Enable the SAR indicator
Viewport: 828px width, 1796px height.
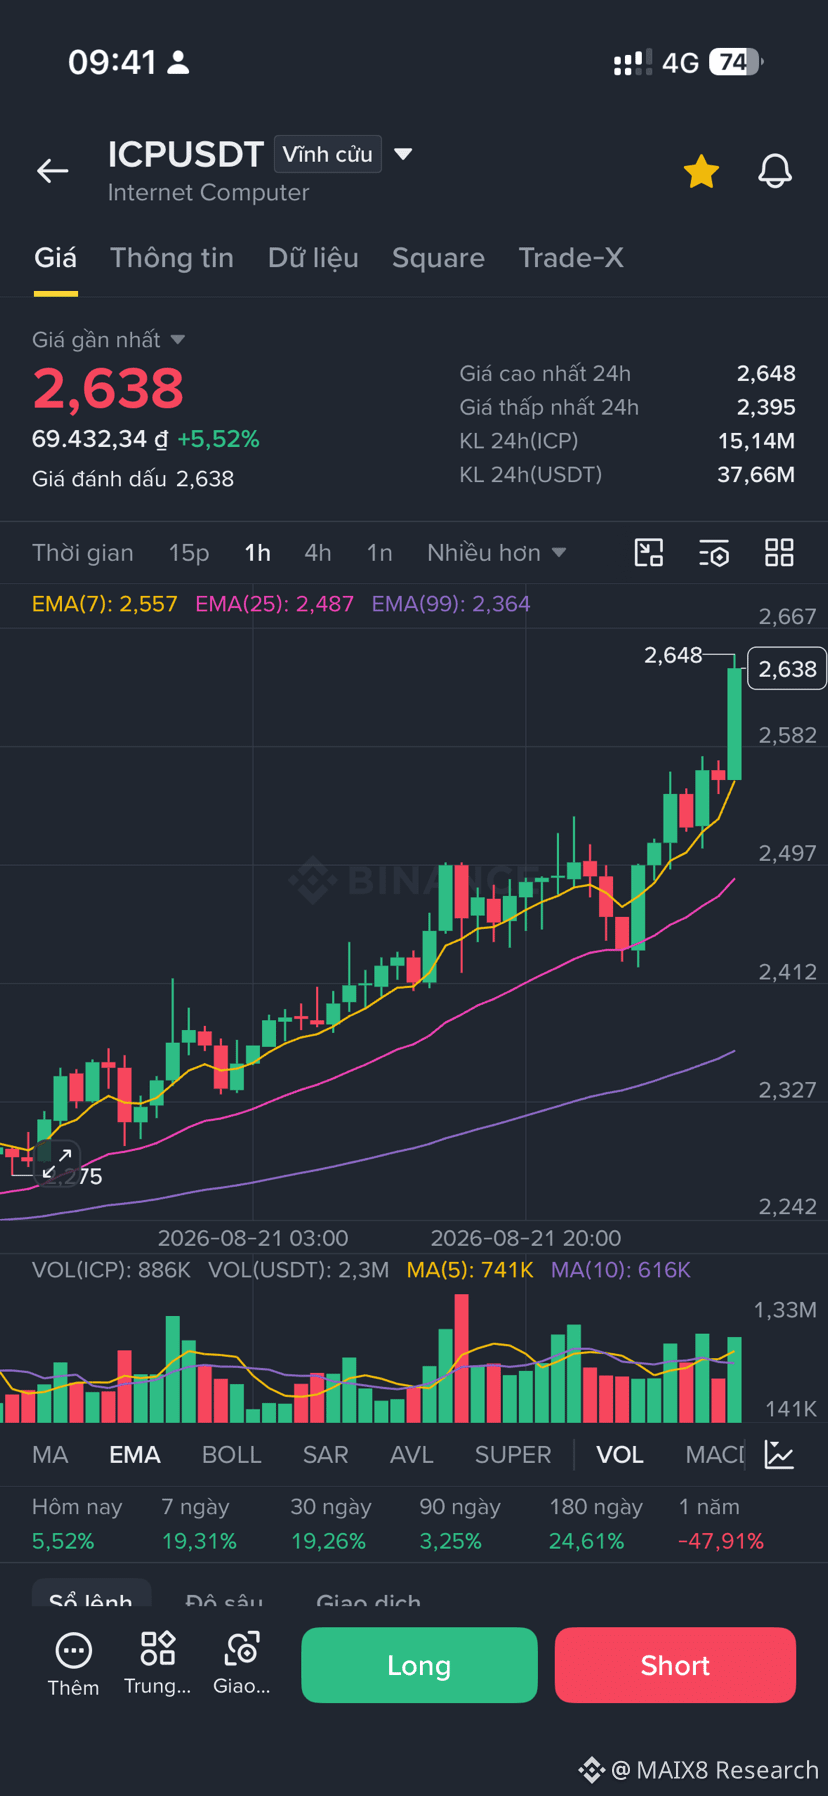[x=326, y=1455]
